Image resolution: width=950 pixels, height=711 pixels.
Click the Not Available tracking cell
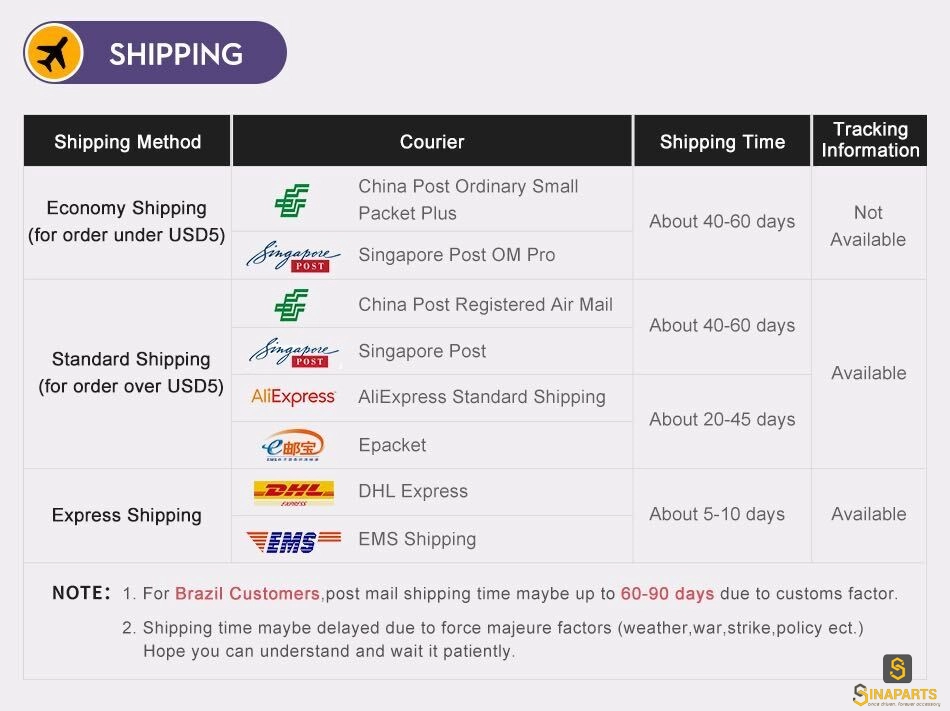coord(869,225)
